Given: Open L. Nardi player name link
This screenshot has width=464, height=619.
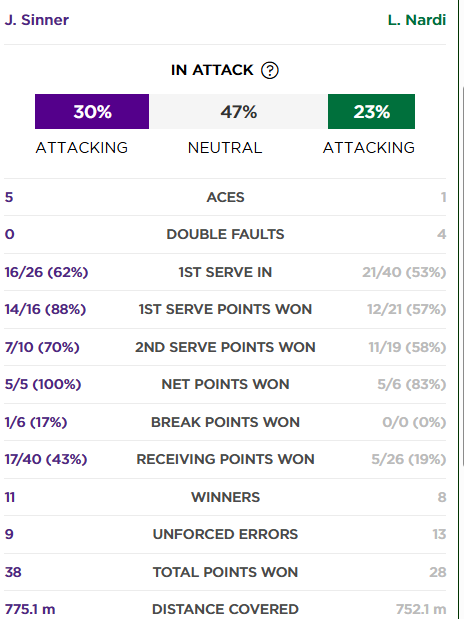Looking at the screenshot, I should point(417,20).
